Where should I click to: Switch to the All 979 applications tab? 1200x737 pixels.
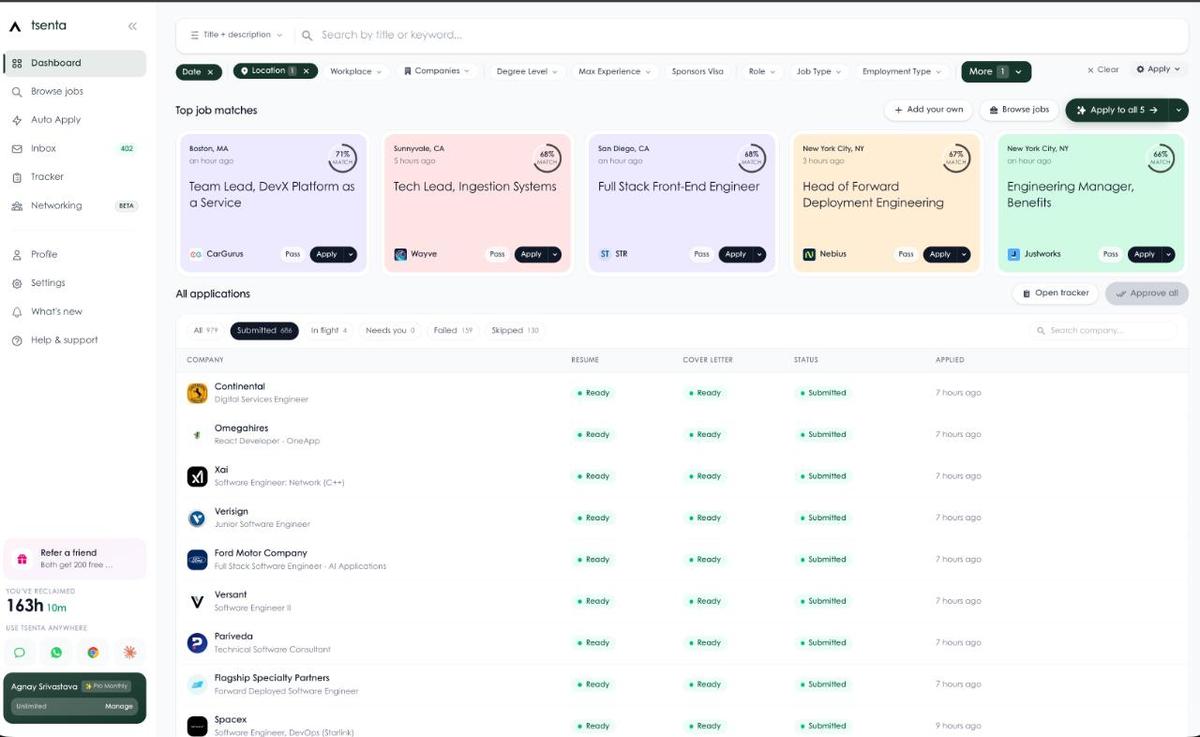[205, 330]
